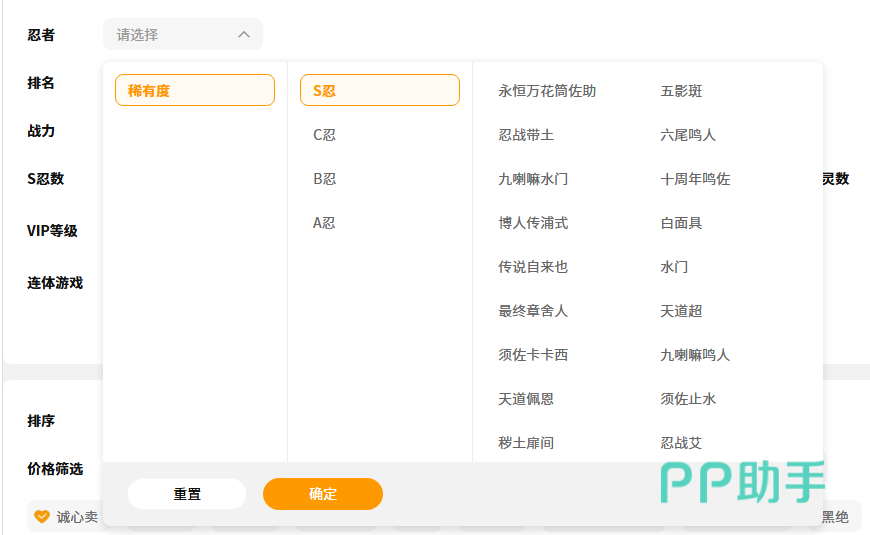Click the 战力 filter label
This screenshot has height=535, width=870.
41,131
